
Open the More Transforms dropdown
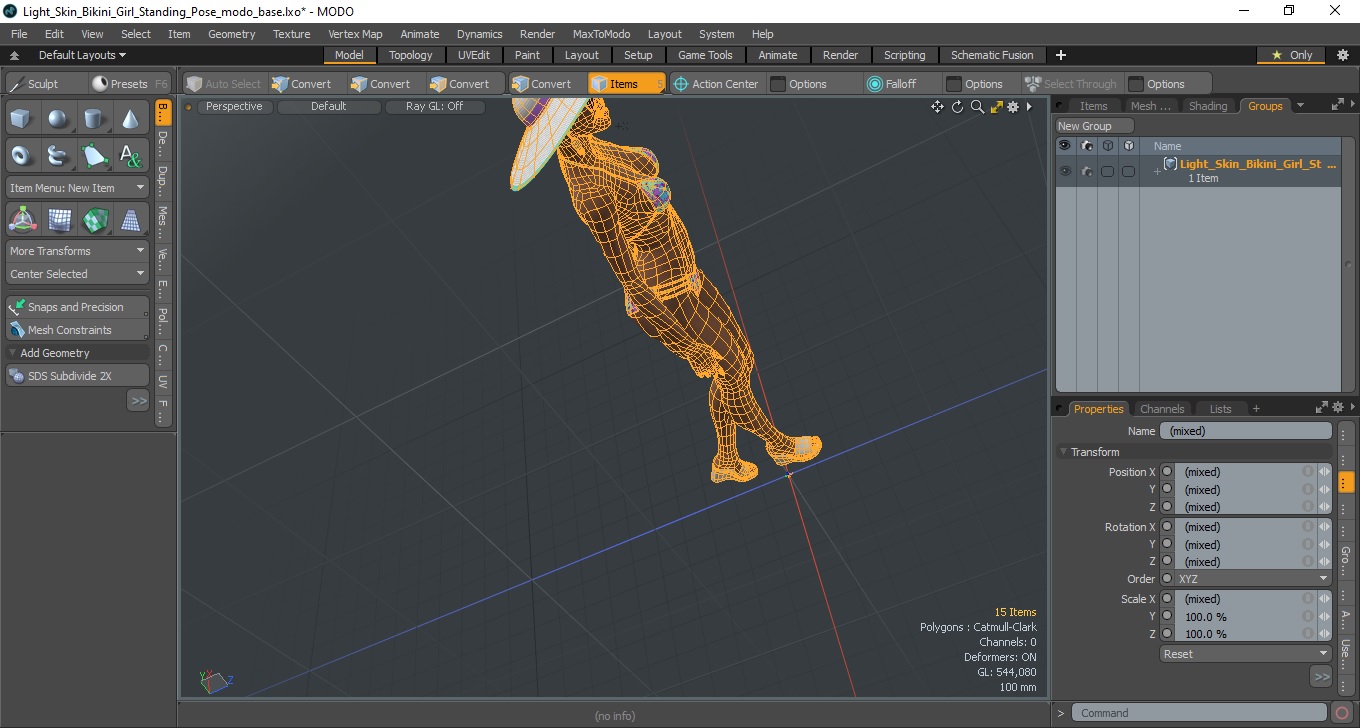click(77, 251)
